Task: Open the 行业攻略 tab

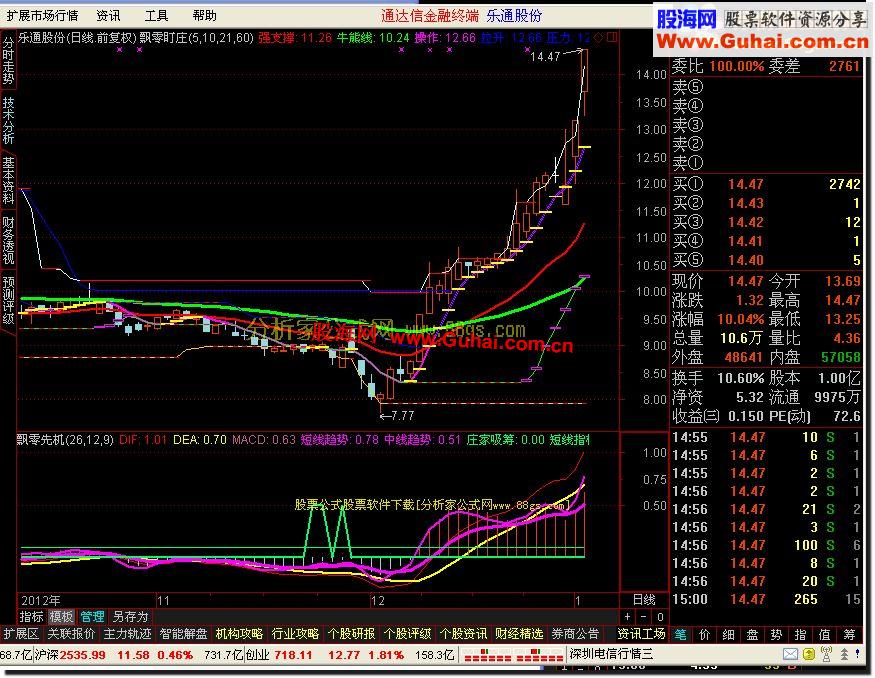Action: pos(295,634)
